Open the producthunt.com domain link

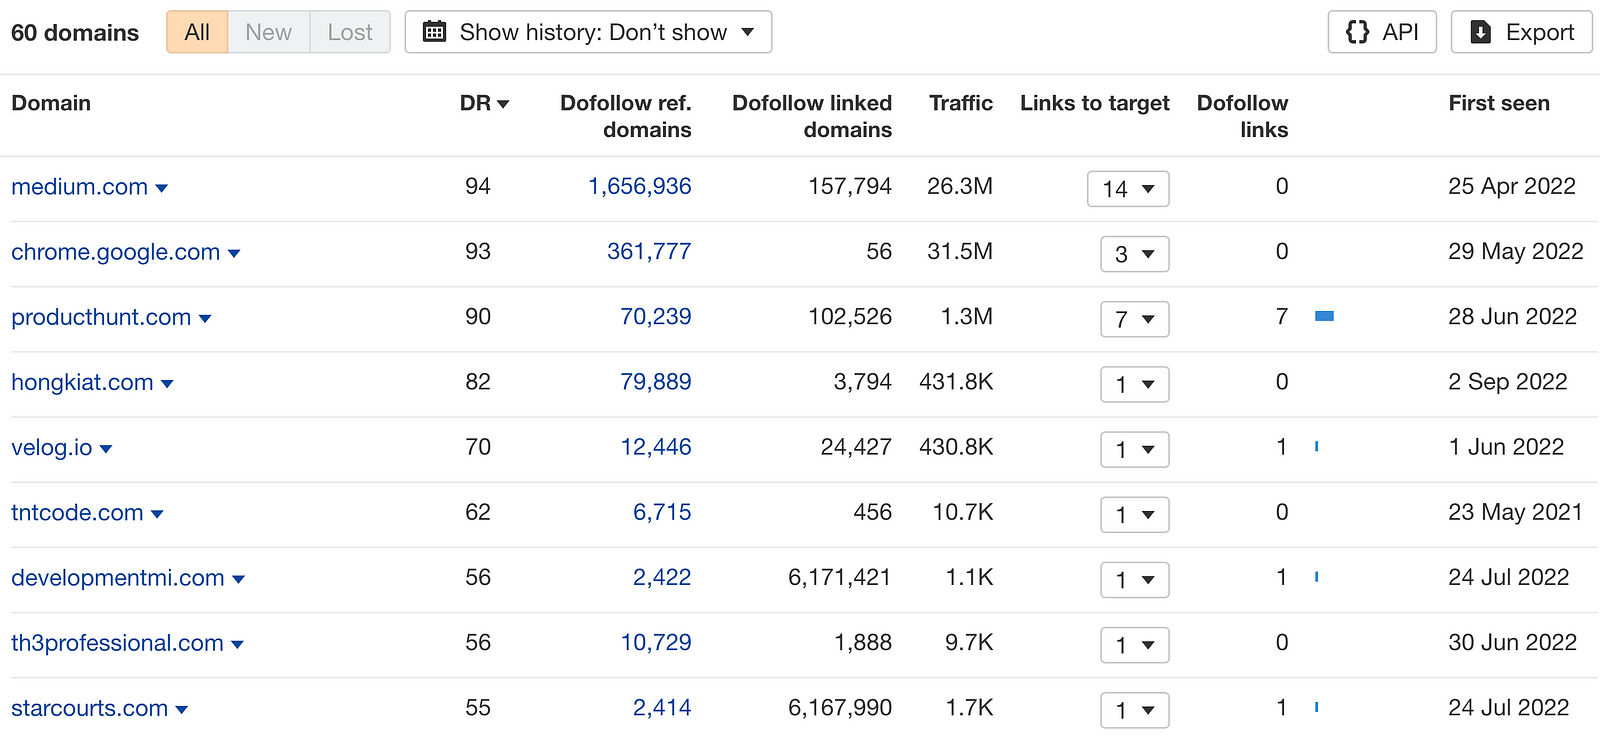[101, 317]
